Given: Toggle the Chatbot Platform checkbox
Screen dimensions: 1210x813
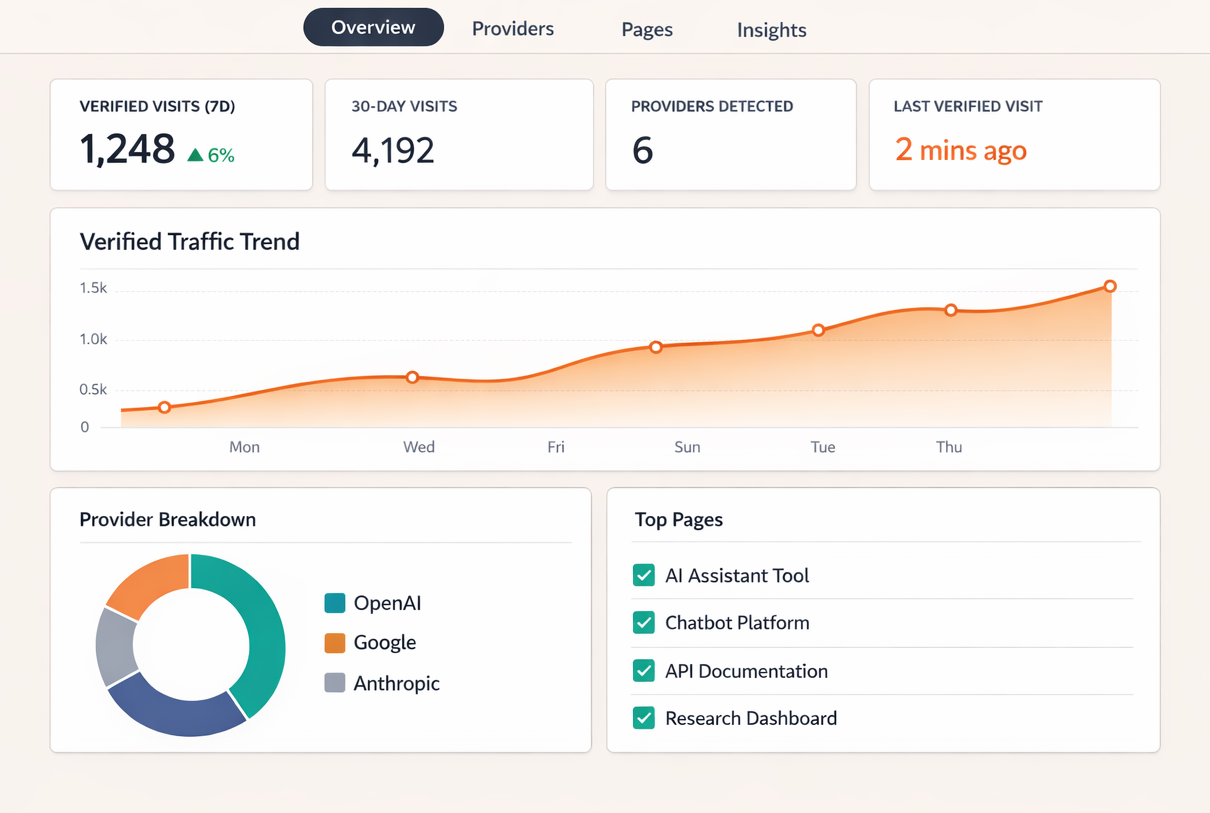Looking at the screenshot, I should click(x=644, y=623).
